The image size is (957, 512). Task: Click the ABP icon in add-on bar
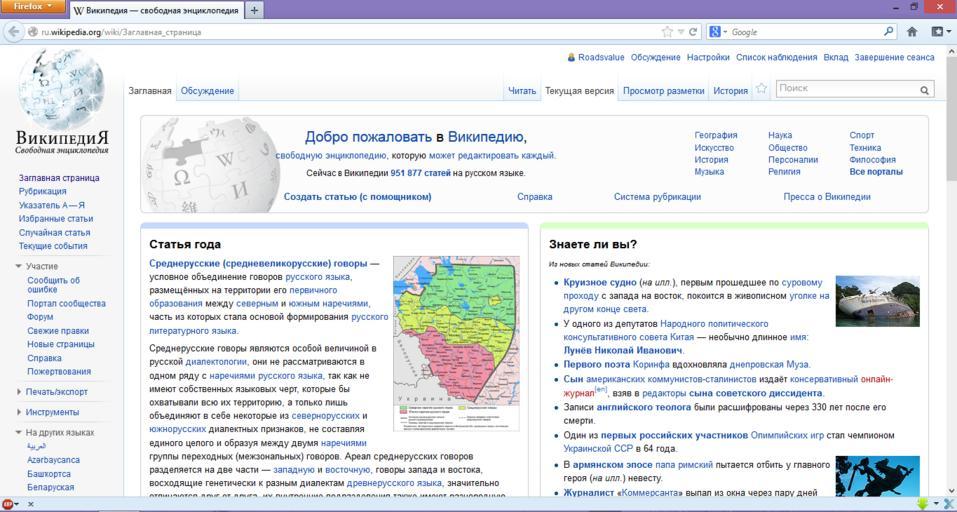click(9, 504)
